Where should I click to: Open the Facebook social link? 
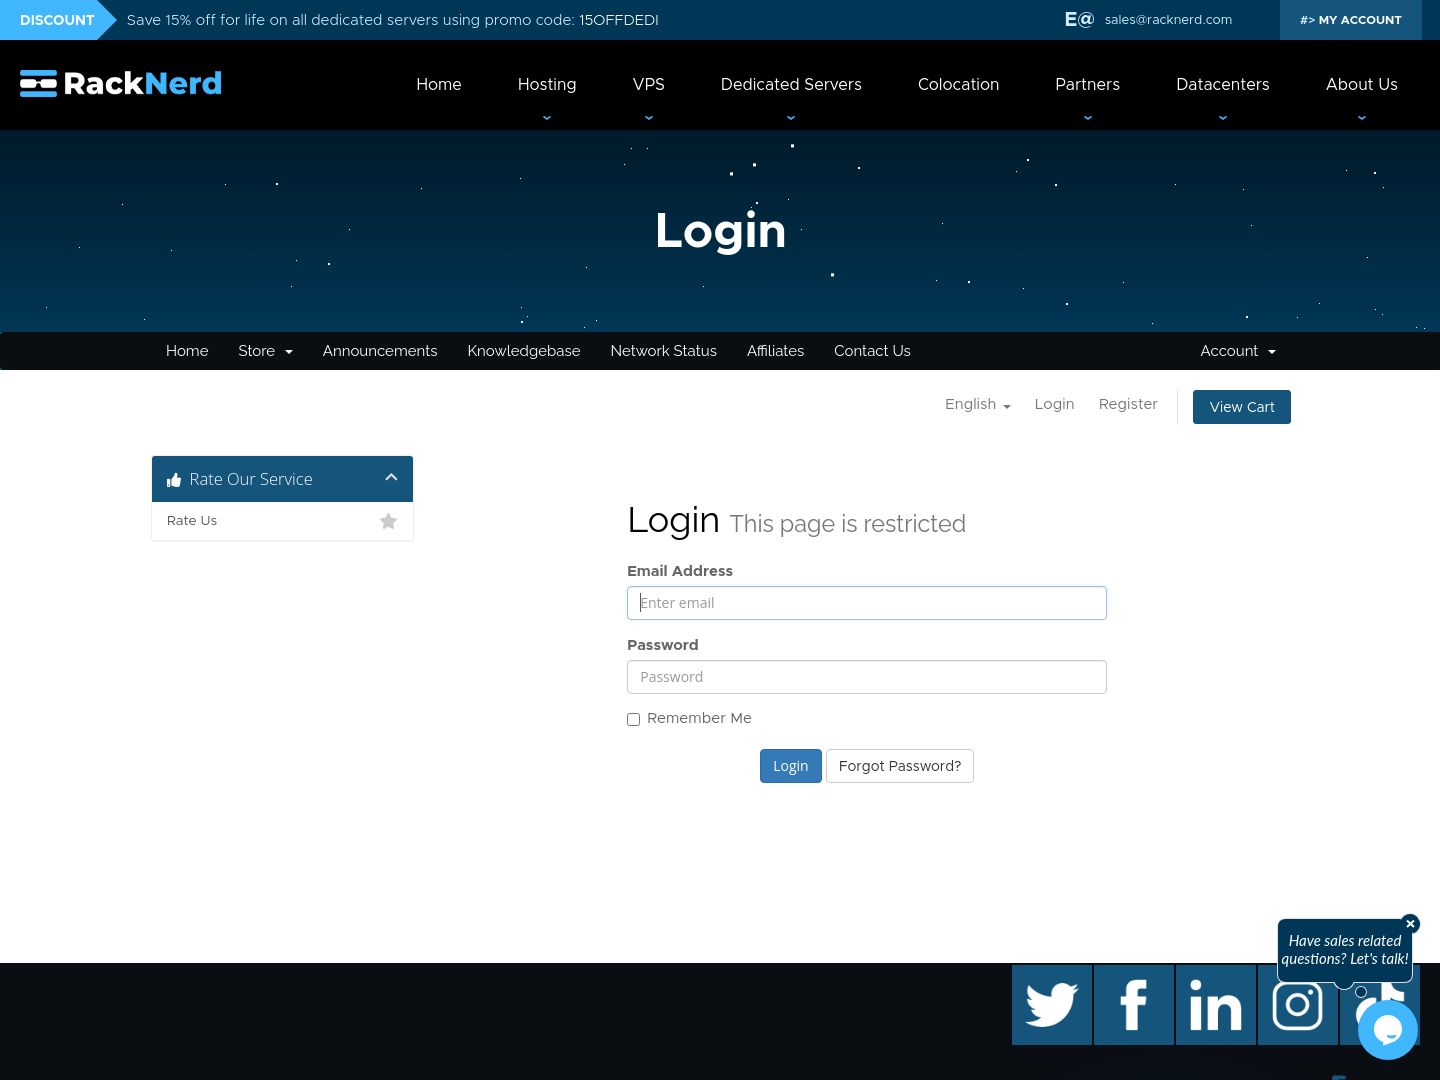(1134, 1005)
